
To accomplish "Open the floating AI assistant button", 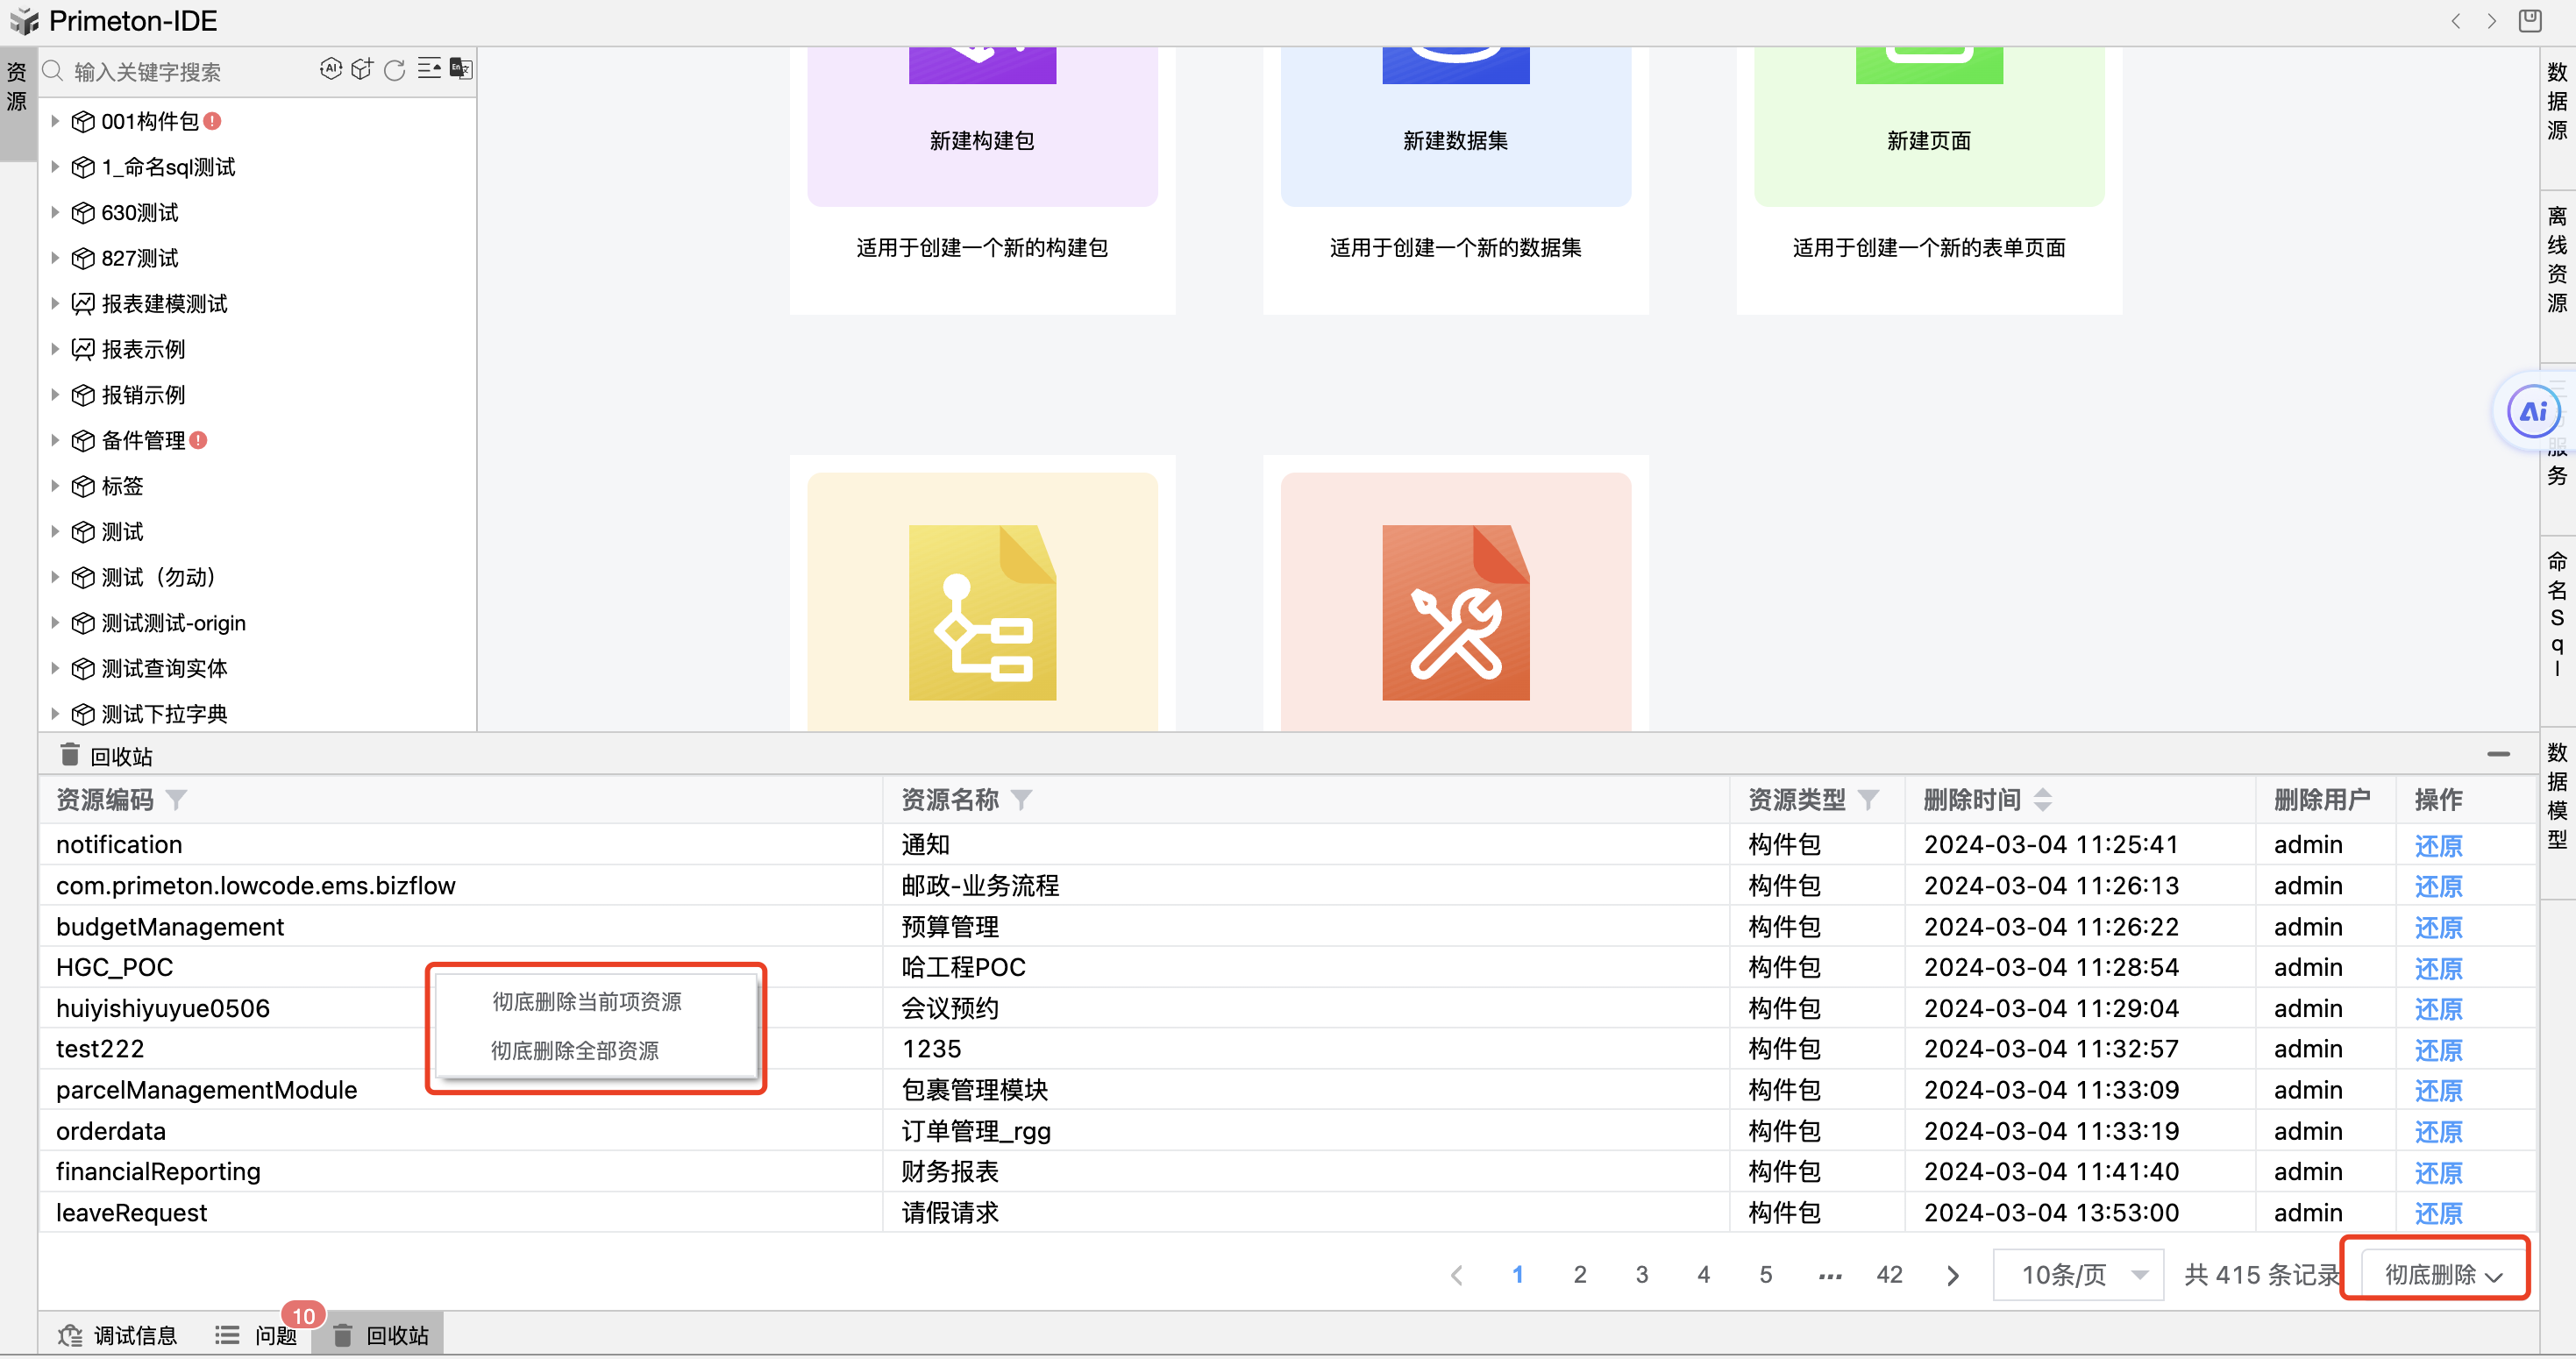I will [2533, 411].
